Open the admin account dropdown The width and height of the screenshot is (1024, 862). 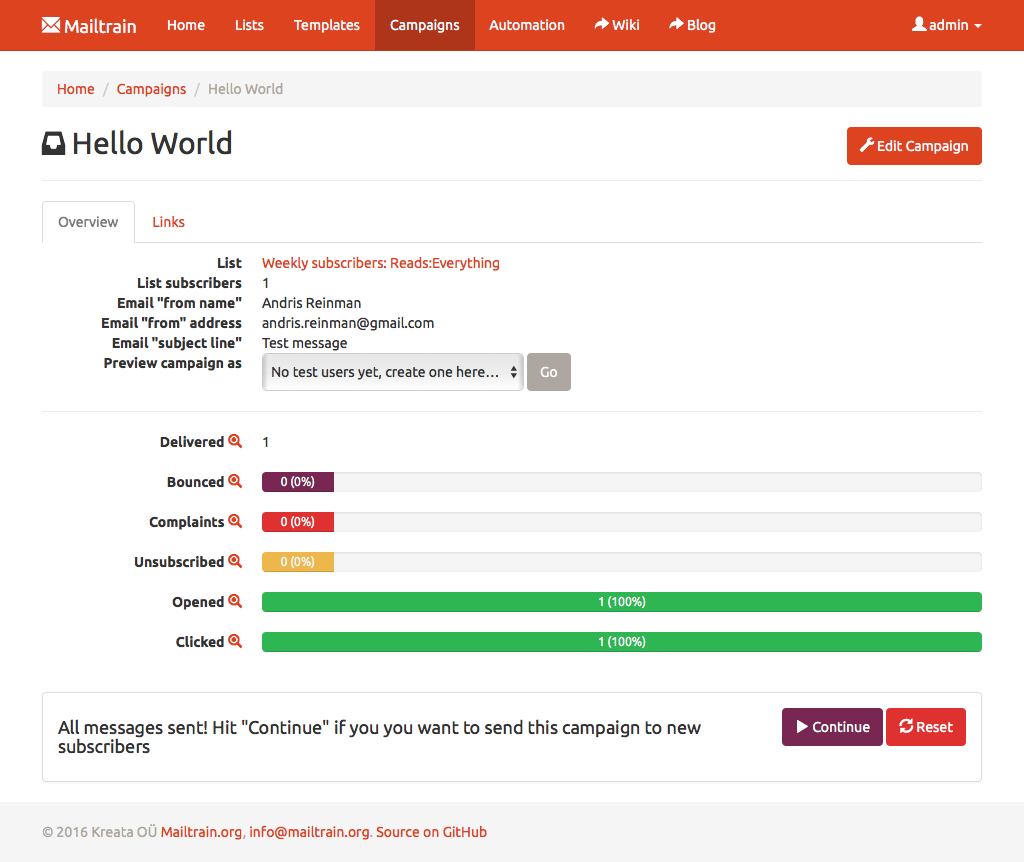click(945, 25)
